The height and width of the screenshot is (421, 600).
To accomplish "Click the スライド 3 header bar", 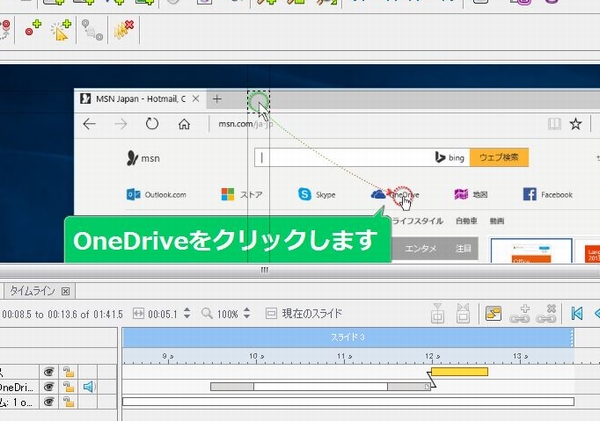I will [347, 338].
